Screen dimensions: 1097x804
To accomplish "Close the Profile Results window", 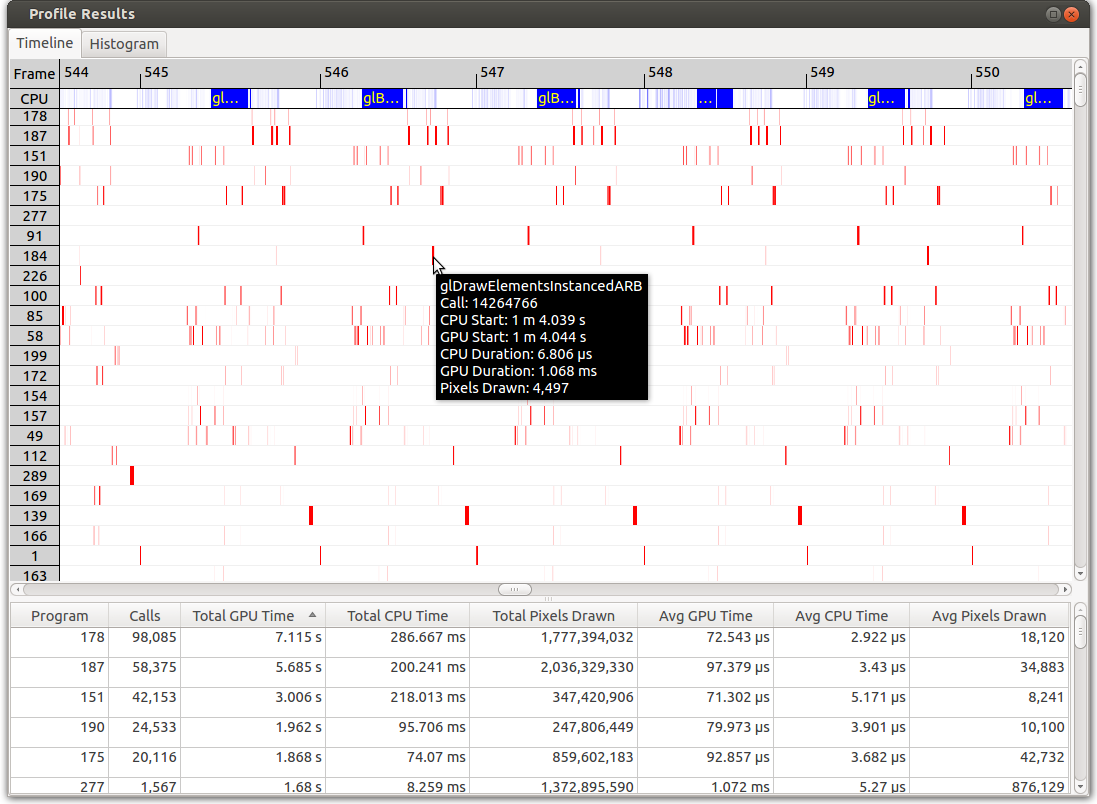I will click(1073, 14).
